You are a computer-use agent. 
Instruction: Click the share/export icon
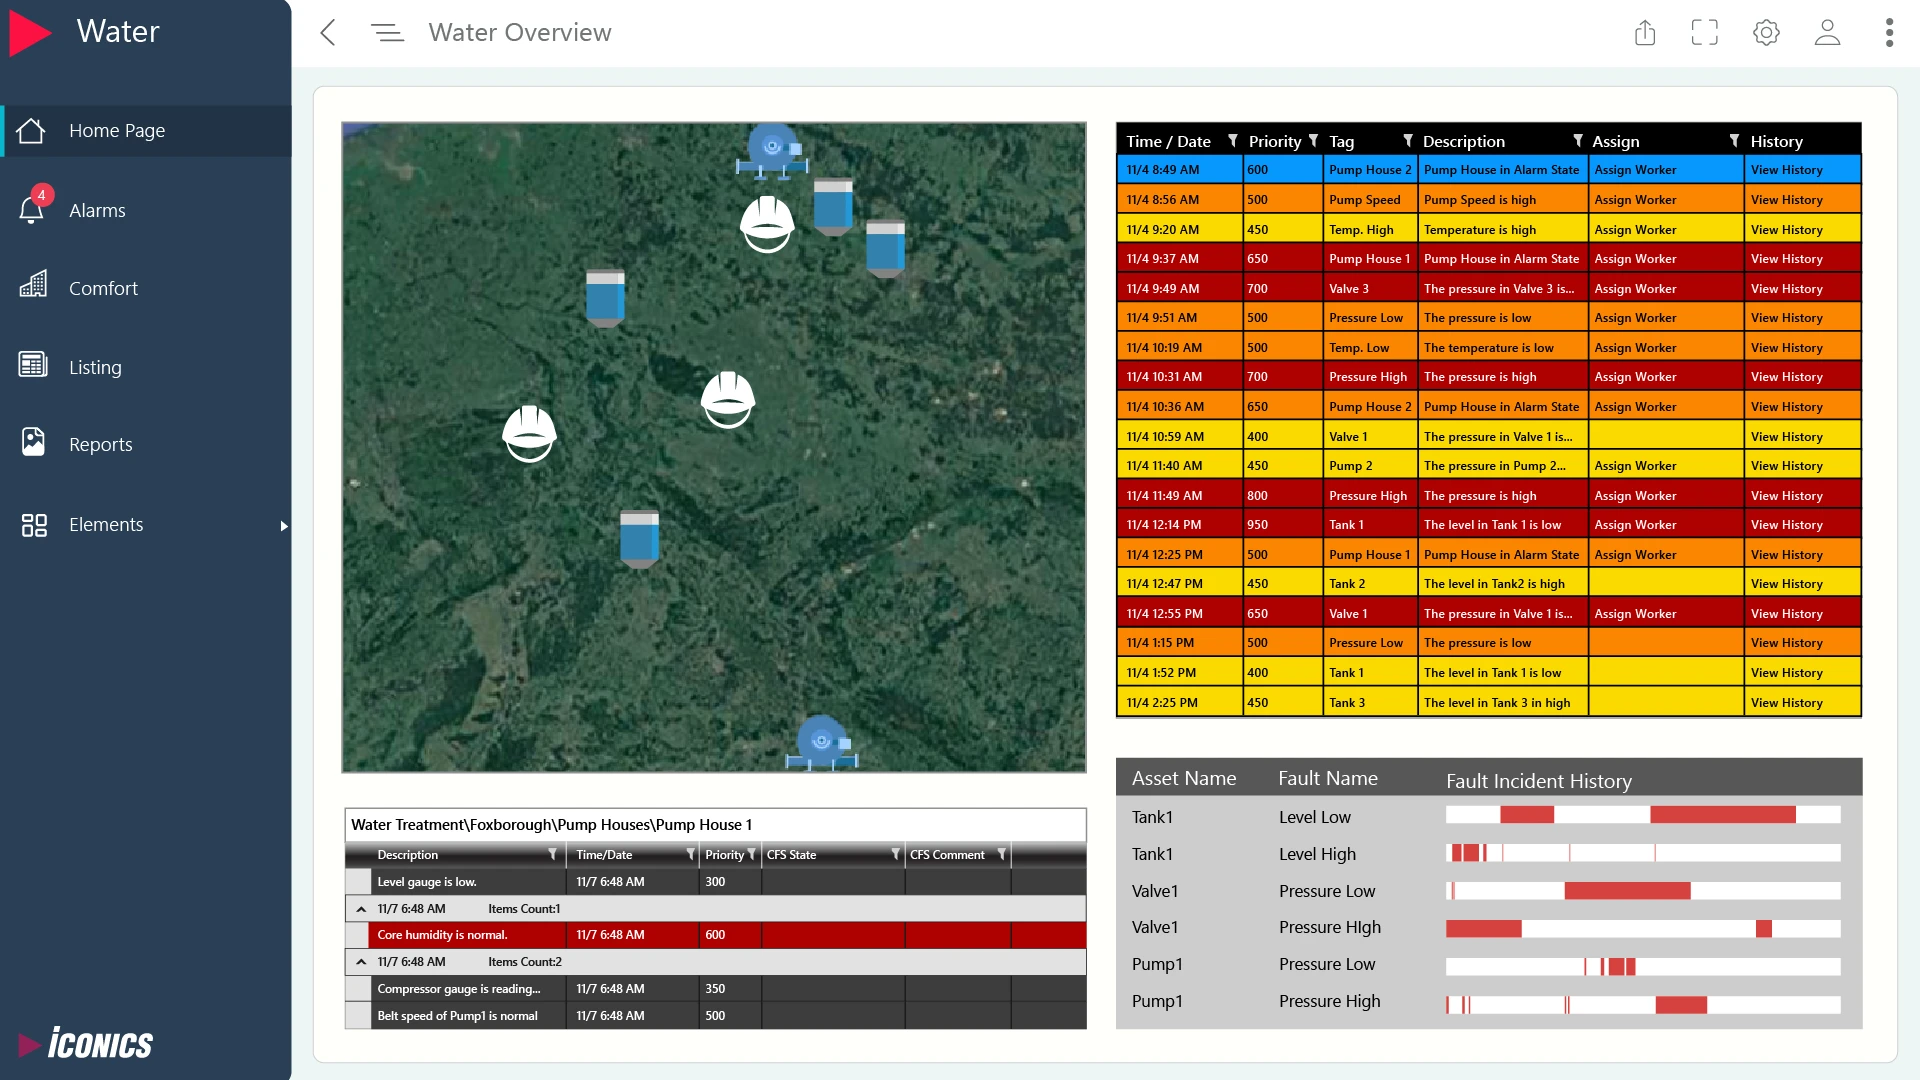click(1645, 33)
